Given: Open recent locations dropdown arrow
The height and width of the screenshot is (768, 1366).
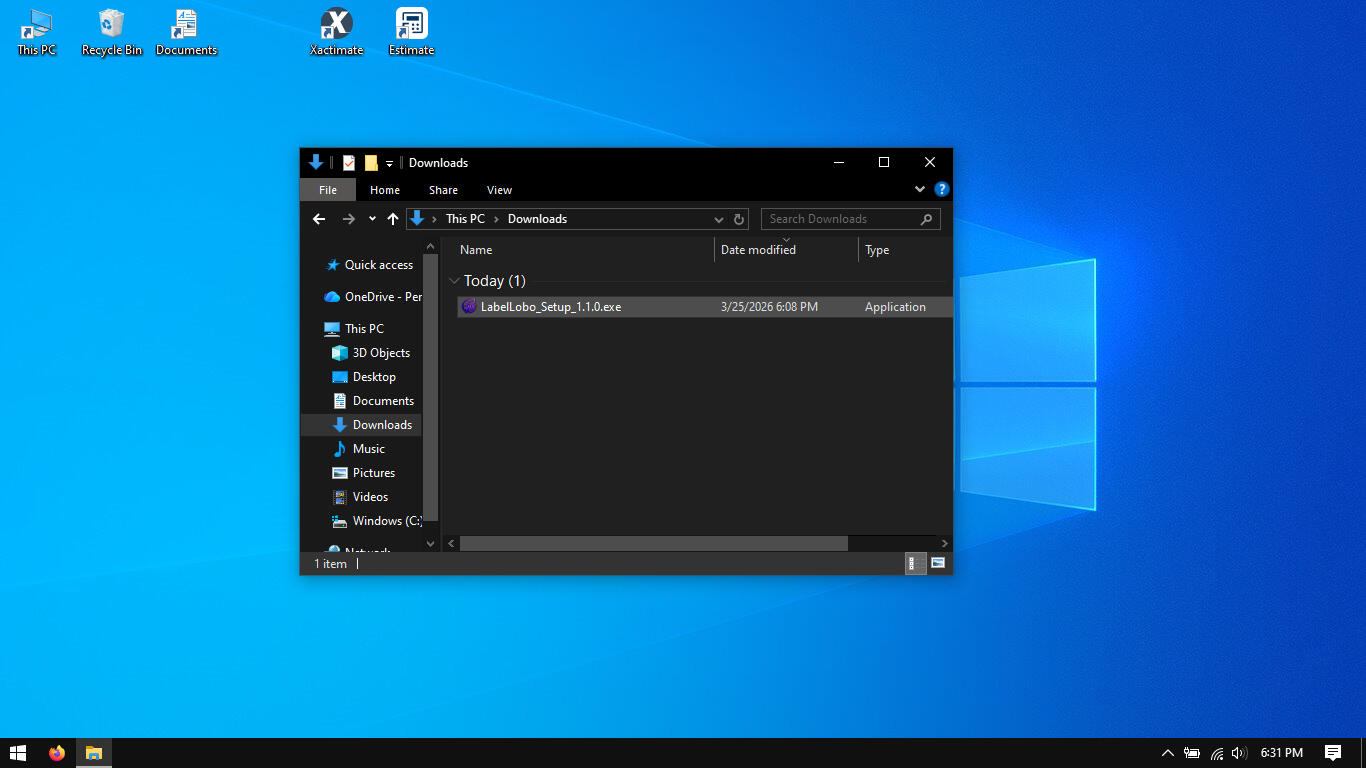Looking at the screenshot, I should pos(372,219).
